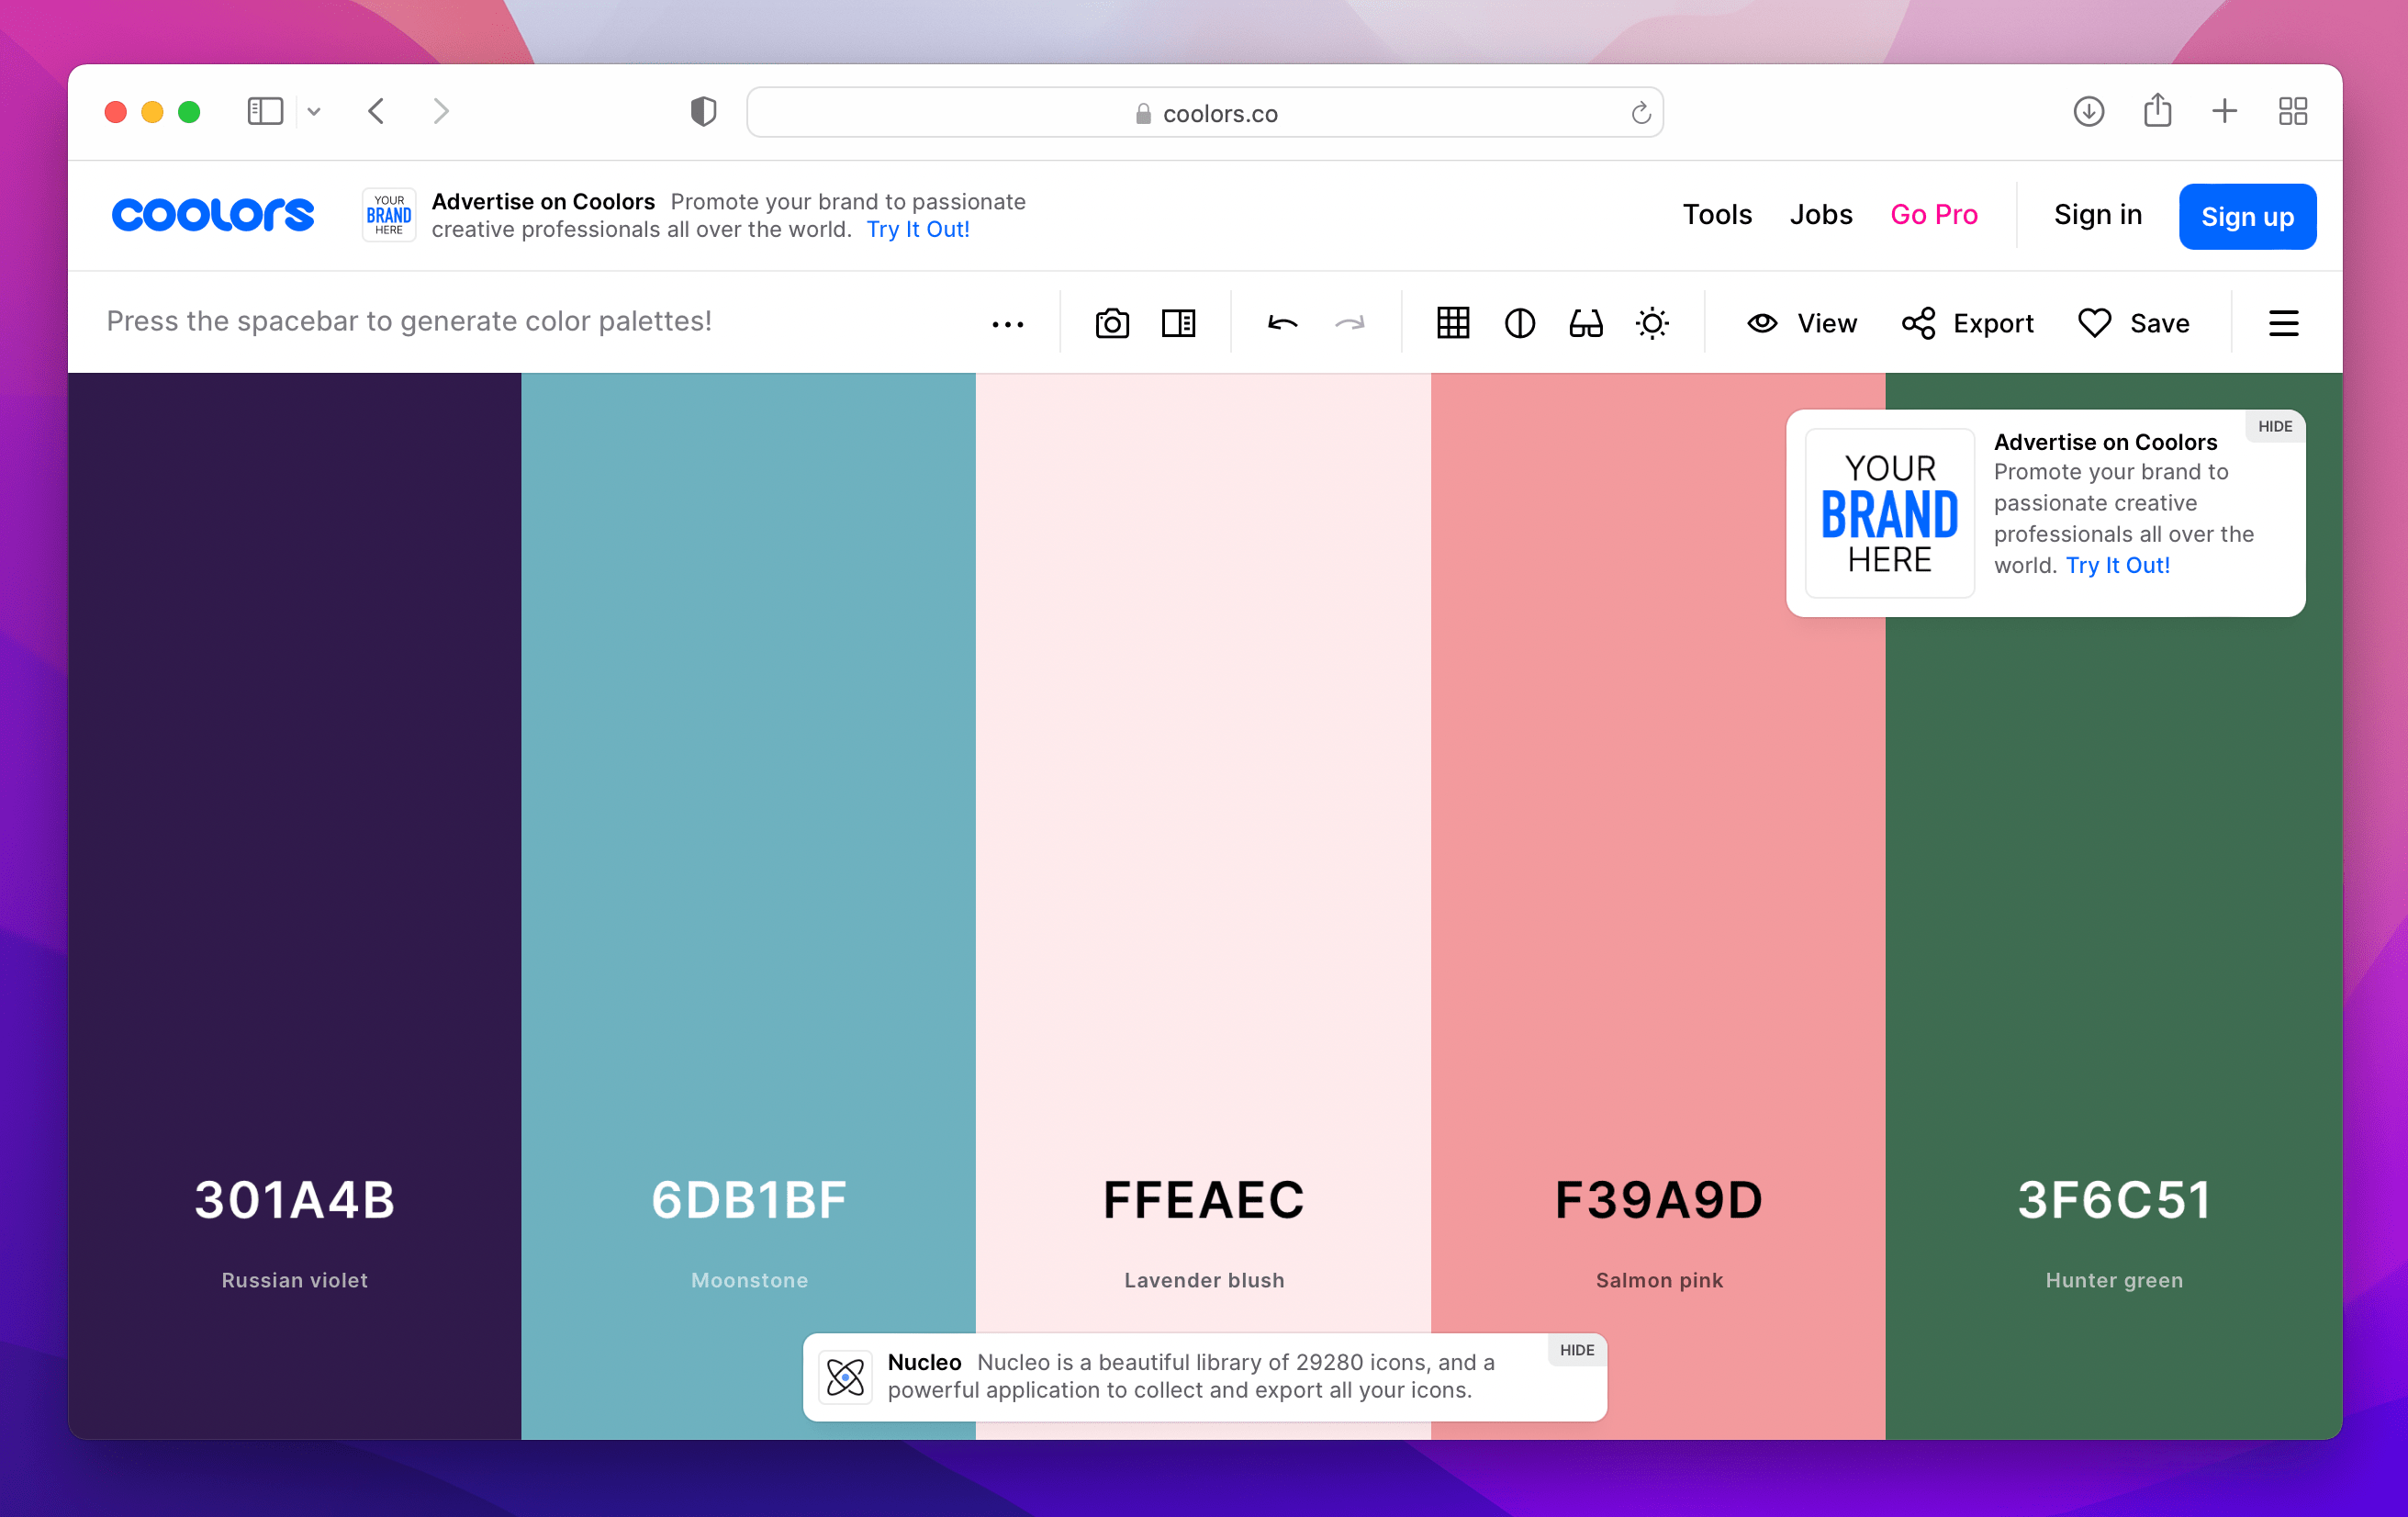Open the grid view of shades
The width and height of the screenshot is (2408, 1517).
pos(1453,322)
